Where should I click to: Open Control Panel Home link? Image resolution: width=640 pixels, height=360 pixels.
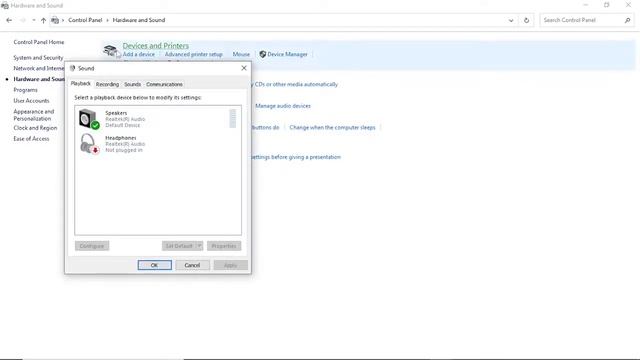pos(39,42)
